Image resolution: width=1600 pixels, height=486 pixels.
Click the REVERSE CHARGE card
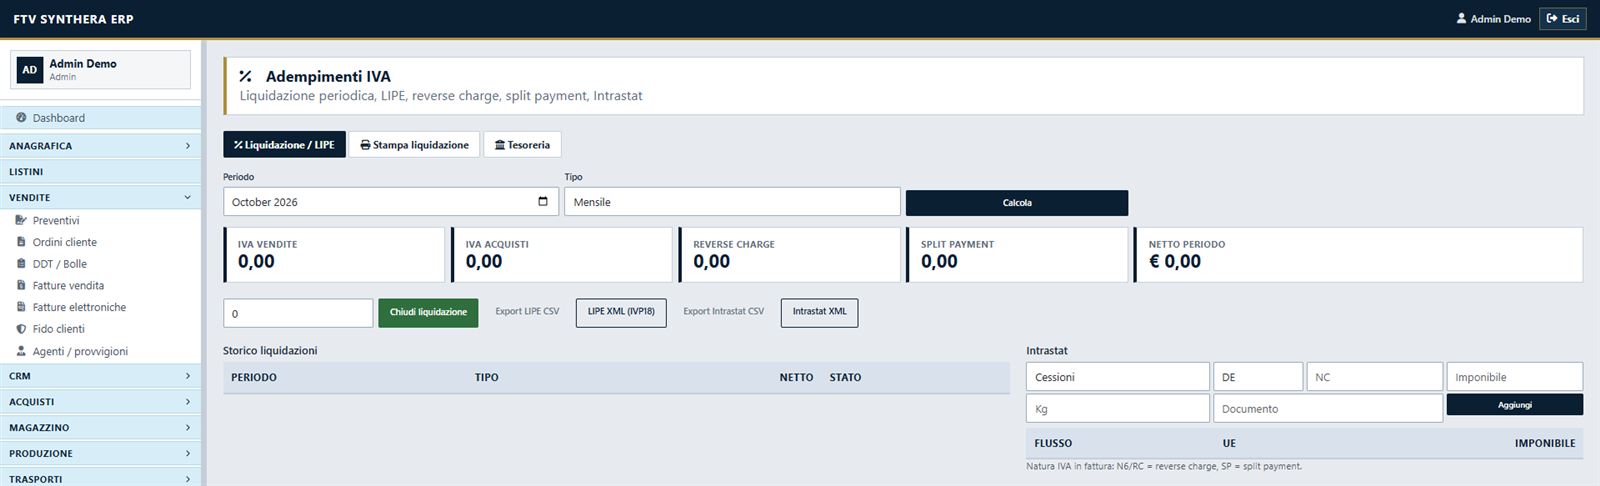coord(790,255)
